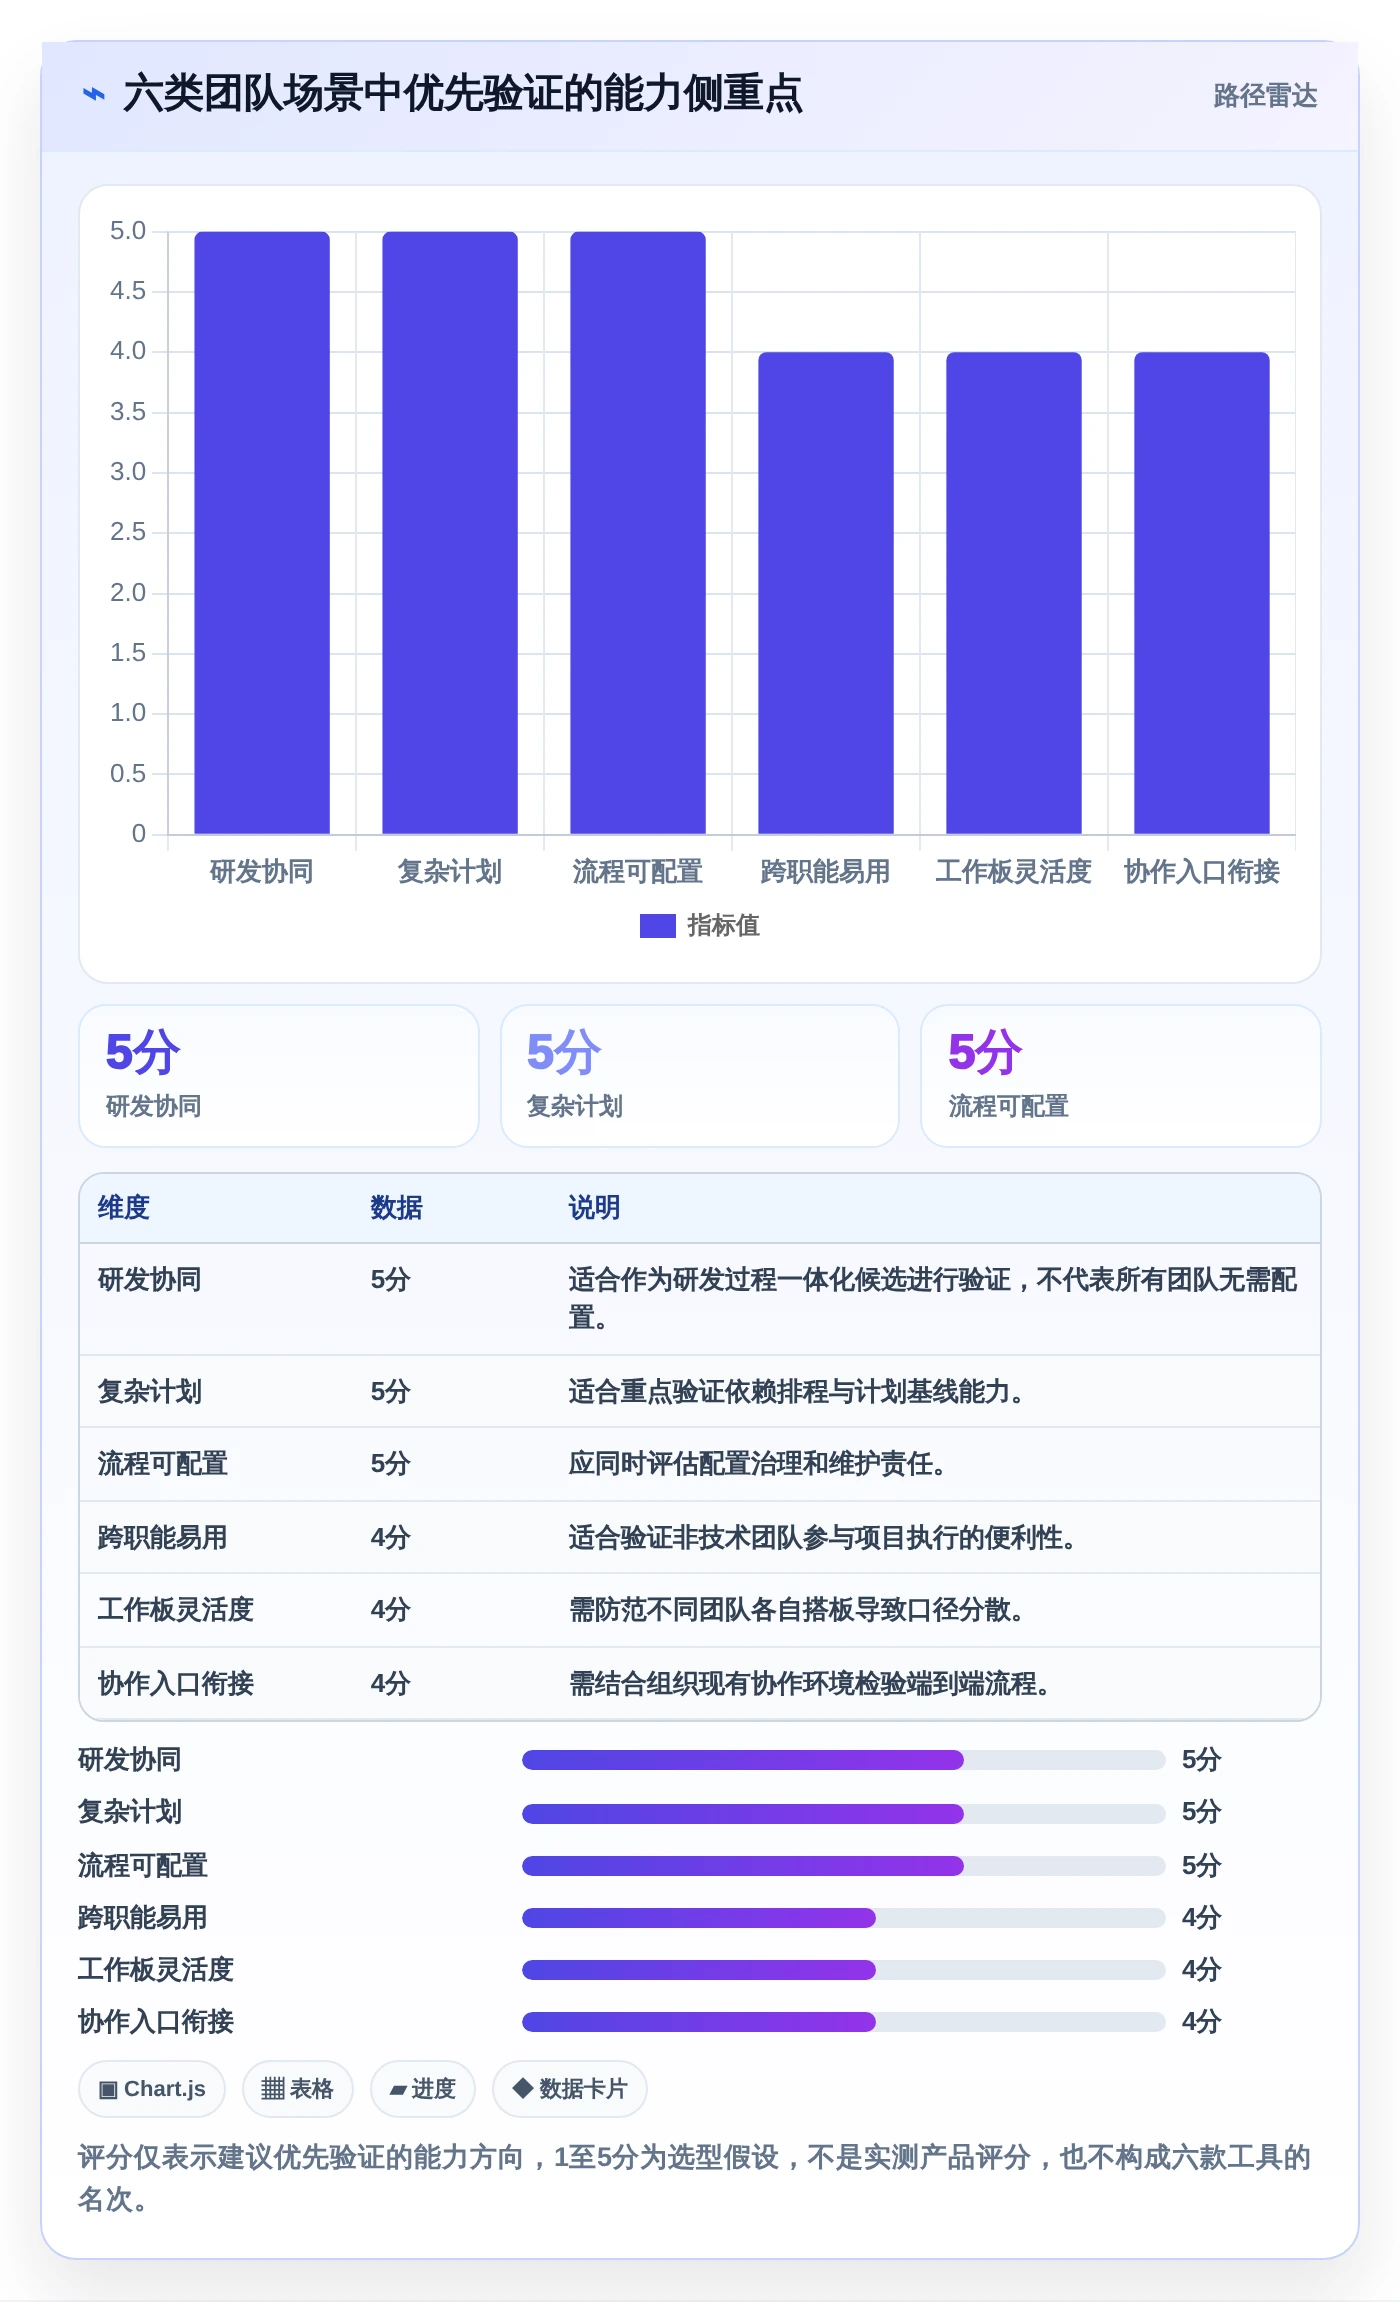Open the 复杂计划 5分 data card
The width and height of the screenshot is (1400, 2302).
700,1076
